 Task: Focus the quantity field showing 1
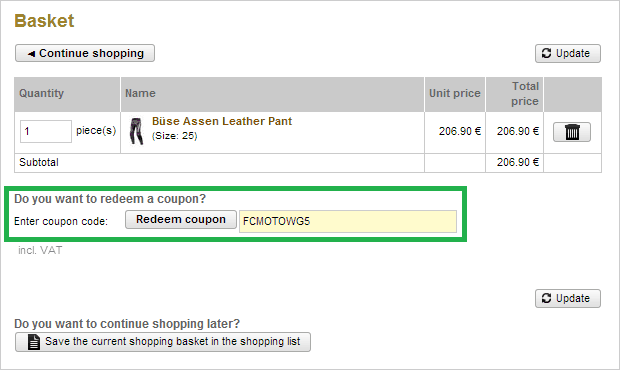click(46, 131)
